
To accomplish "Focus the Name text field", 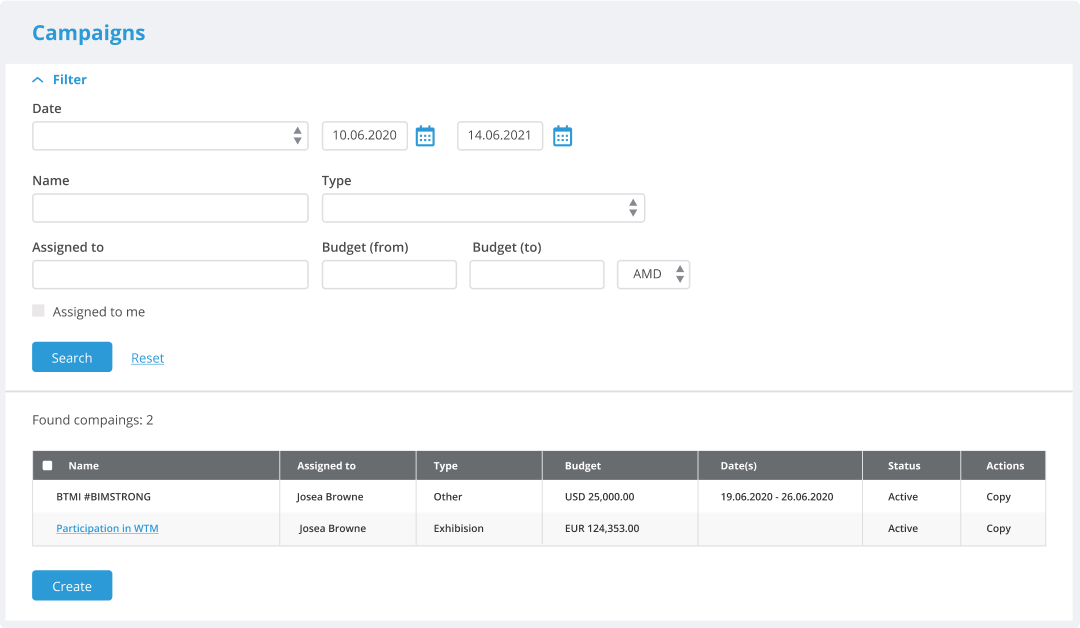I will click(x=170, y=208).
